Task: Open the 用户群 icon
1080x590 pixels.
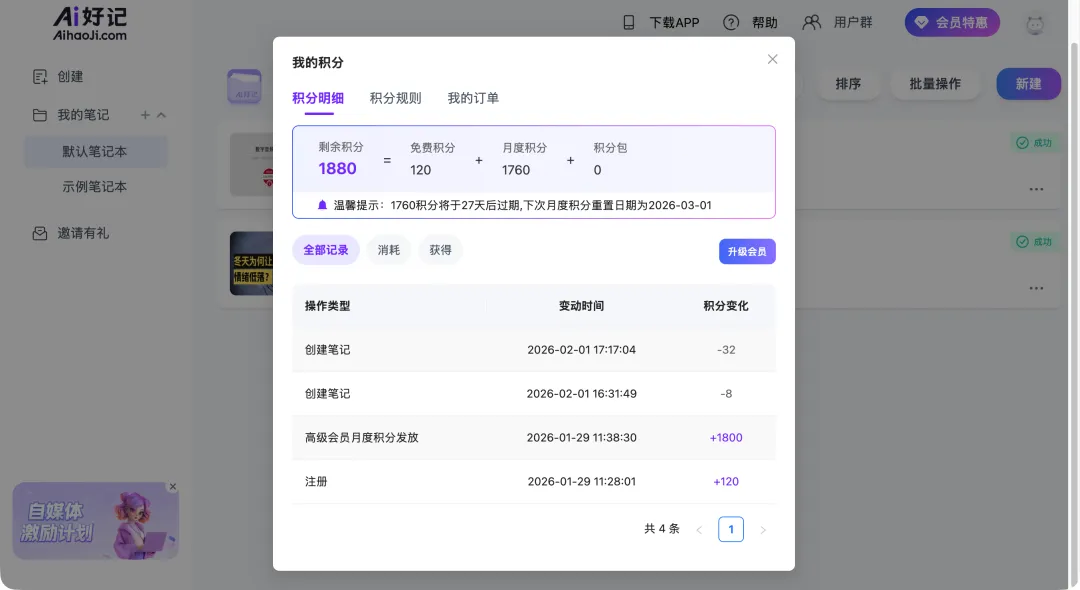Action: pyautogui.click(x=812, y=22)
